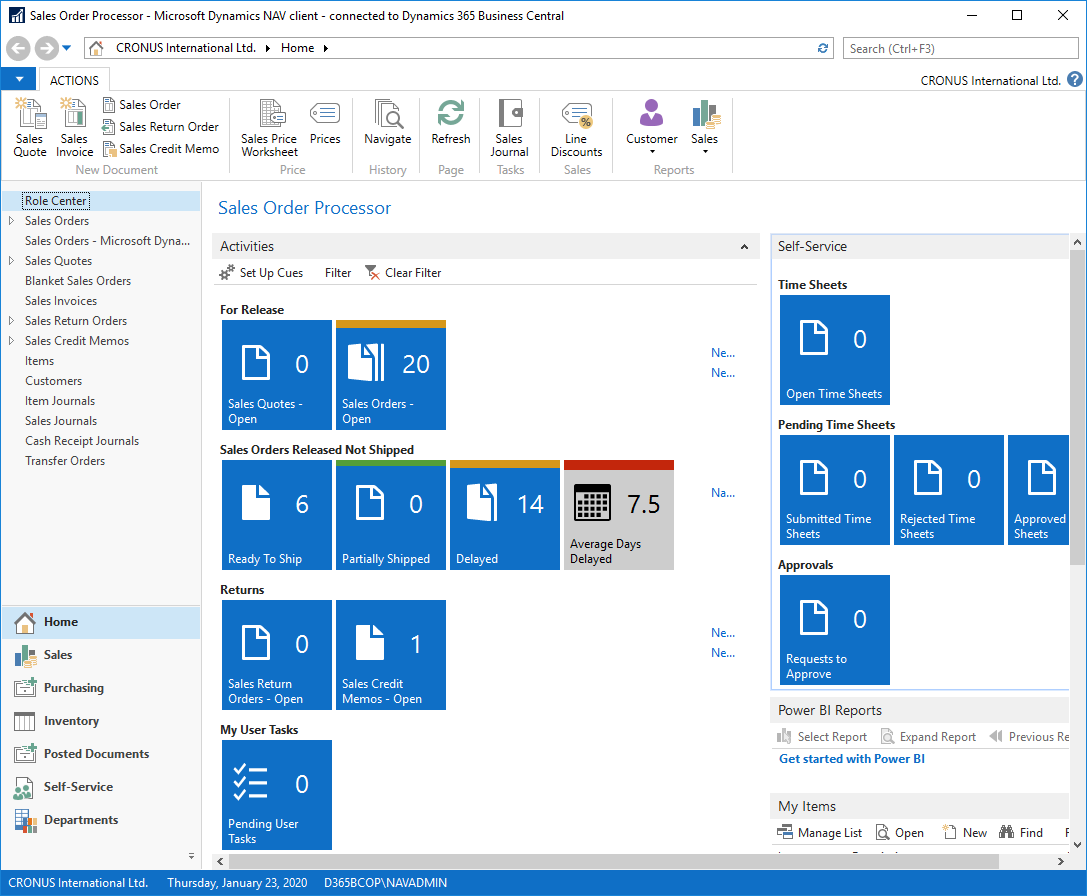Click the Help question mark icon
Screen dimensions: 1087x896
pyautogui.click(x=1074, y=80)
